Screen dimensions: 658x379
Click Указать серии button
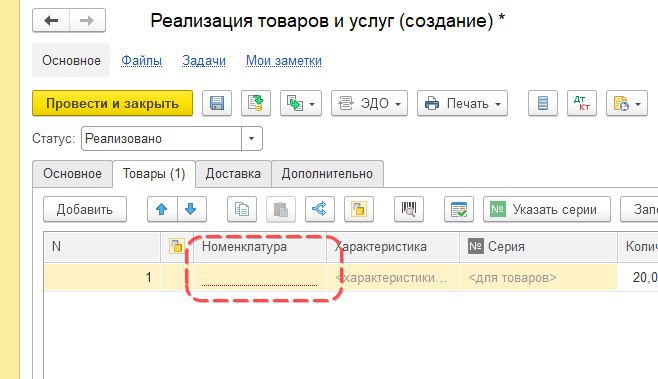tap(547, 209)
